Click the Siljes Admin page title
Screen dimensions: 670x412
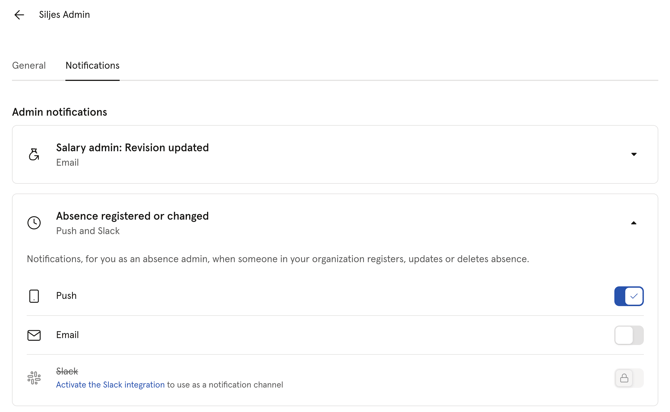tap(64, 15)
